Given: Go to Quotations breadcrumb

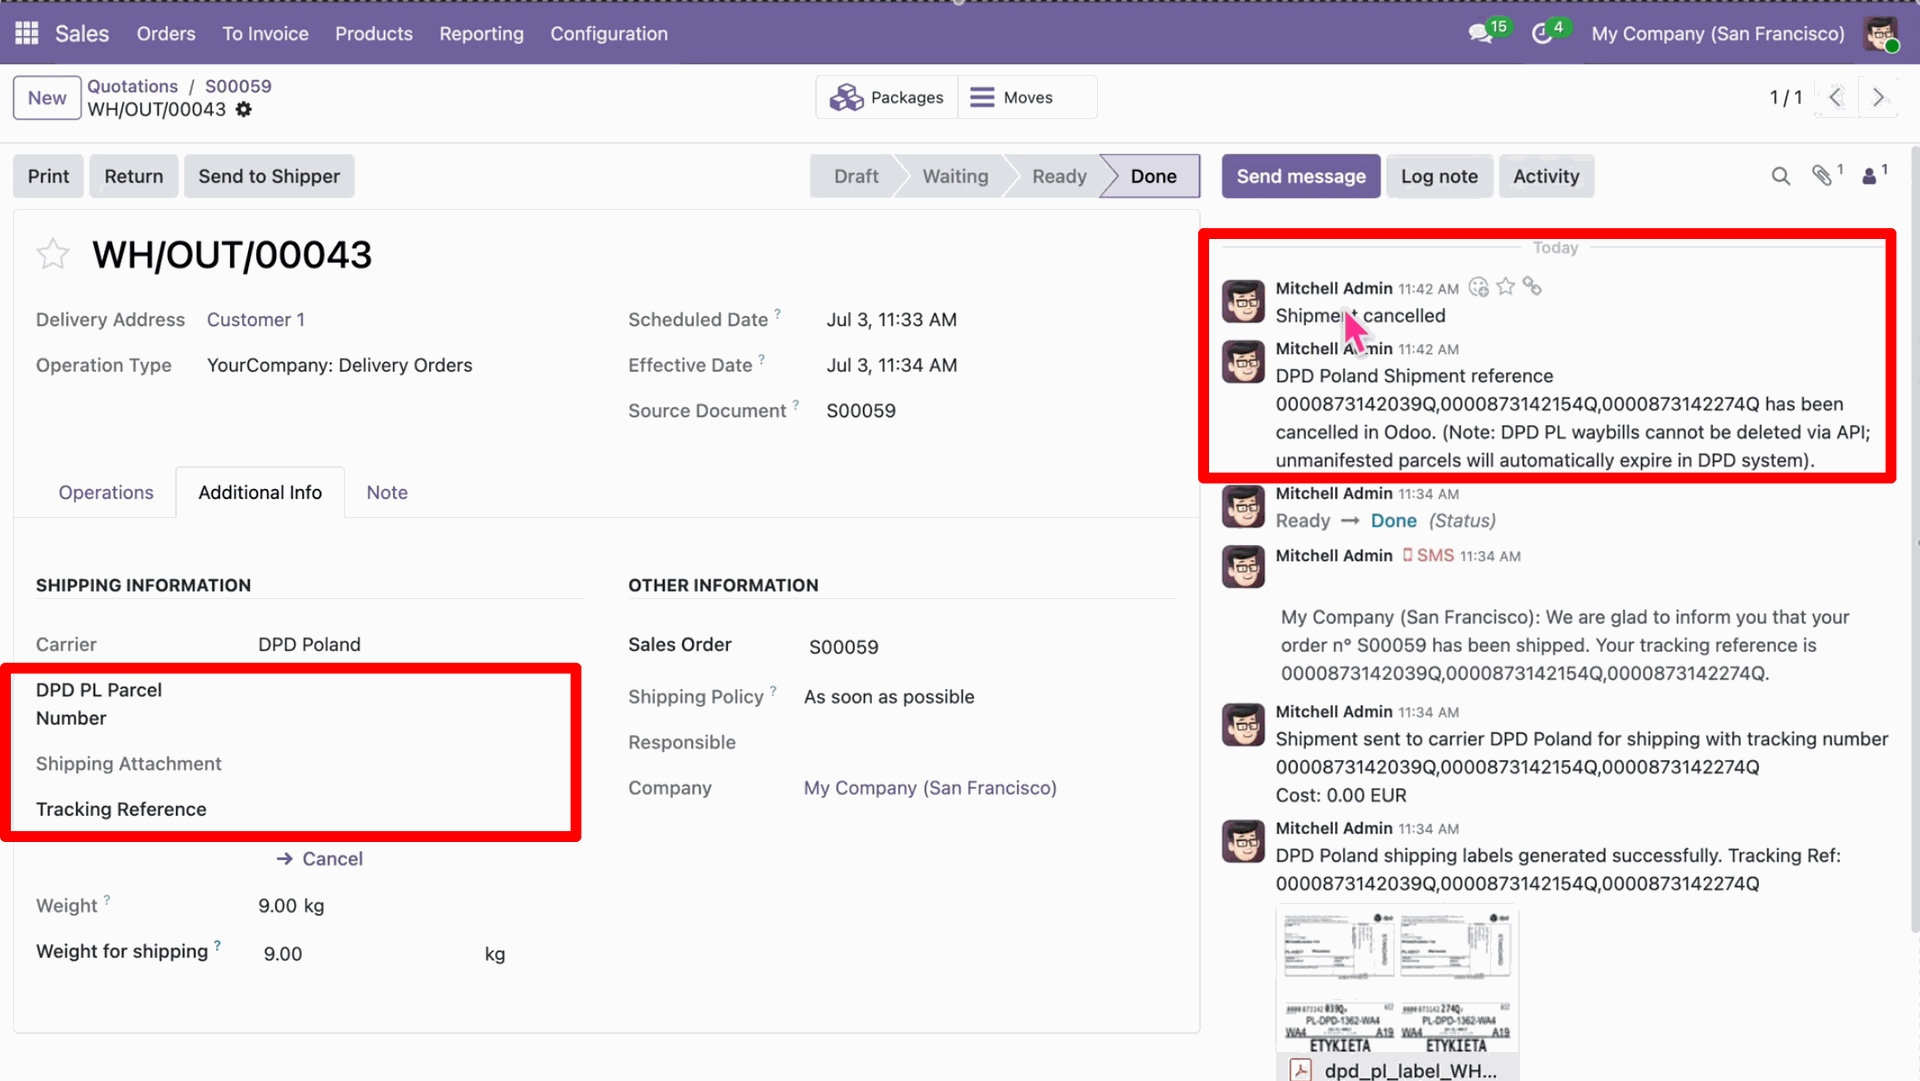Looking at the screenshot, I should (x=132, y=86).
